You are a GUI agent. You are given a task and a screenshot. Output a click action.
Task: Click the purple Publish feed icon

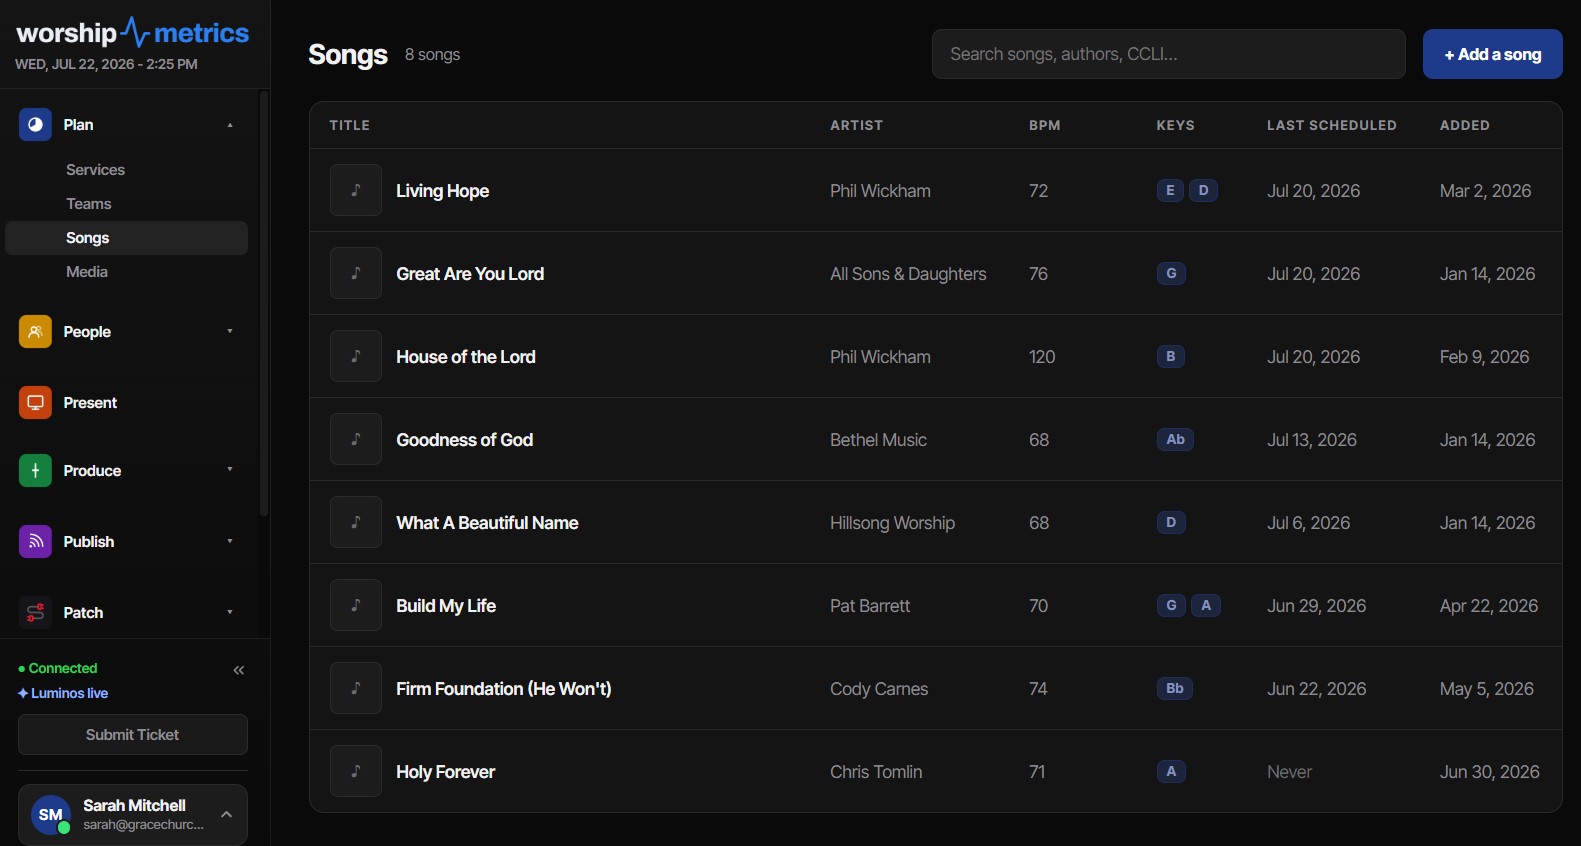coord(35,542)
